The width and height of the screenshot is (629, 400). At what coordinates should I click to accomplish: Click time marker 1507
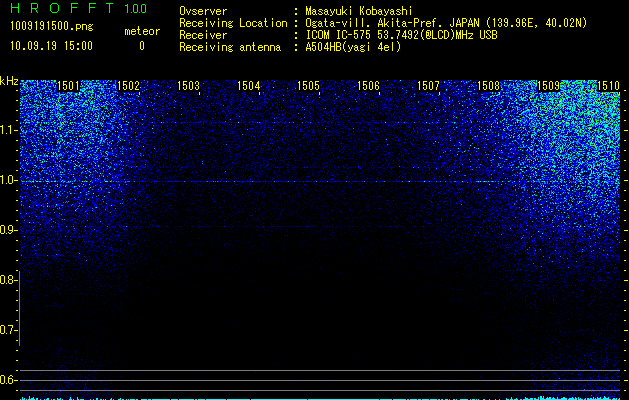coord(428,85)
